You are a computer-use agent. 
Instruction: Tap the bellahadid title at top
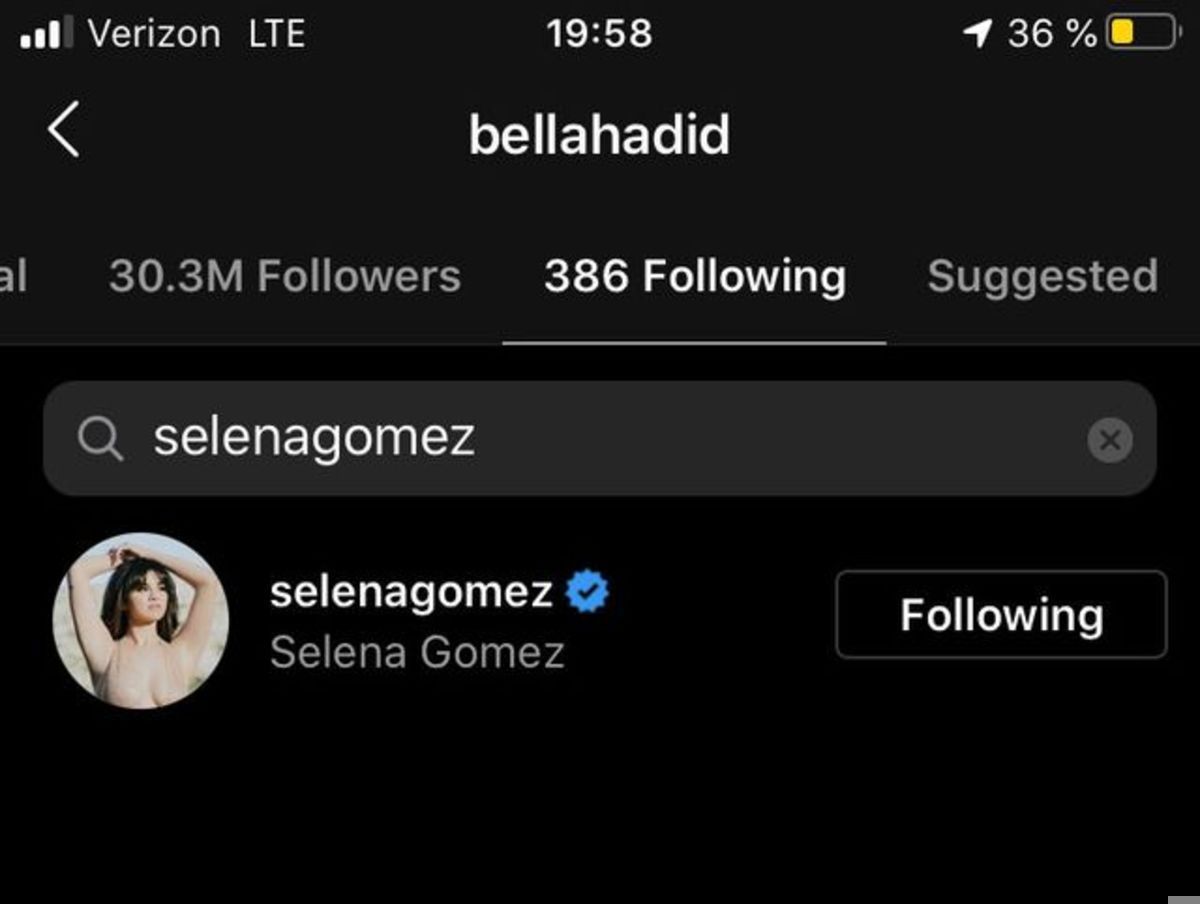pos(599,134)
